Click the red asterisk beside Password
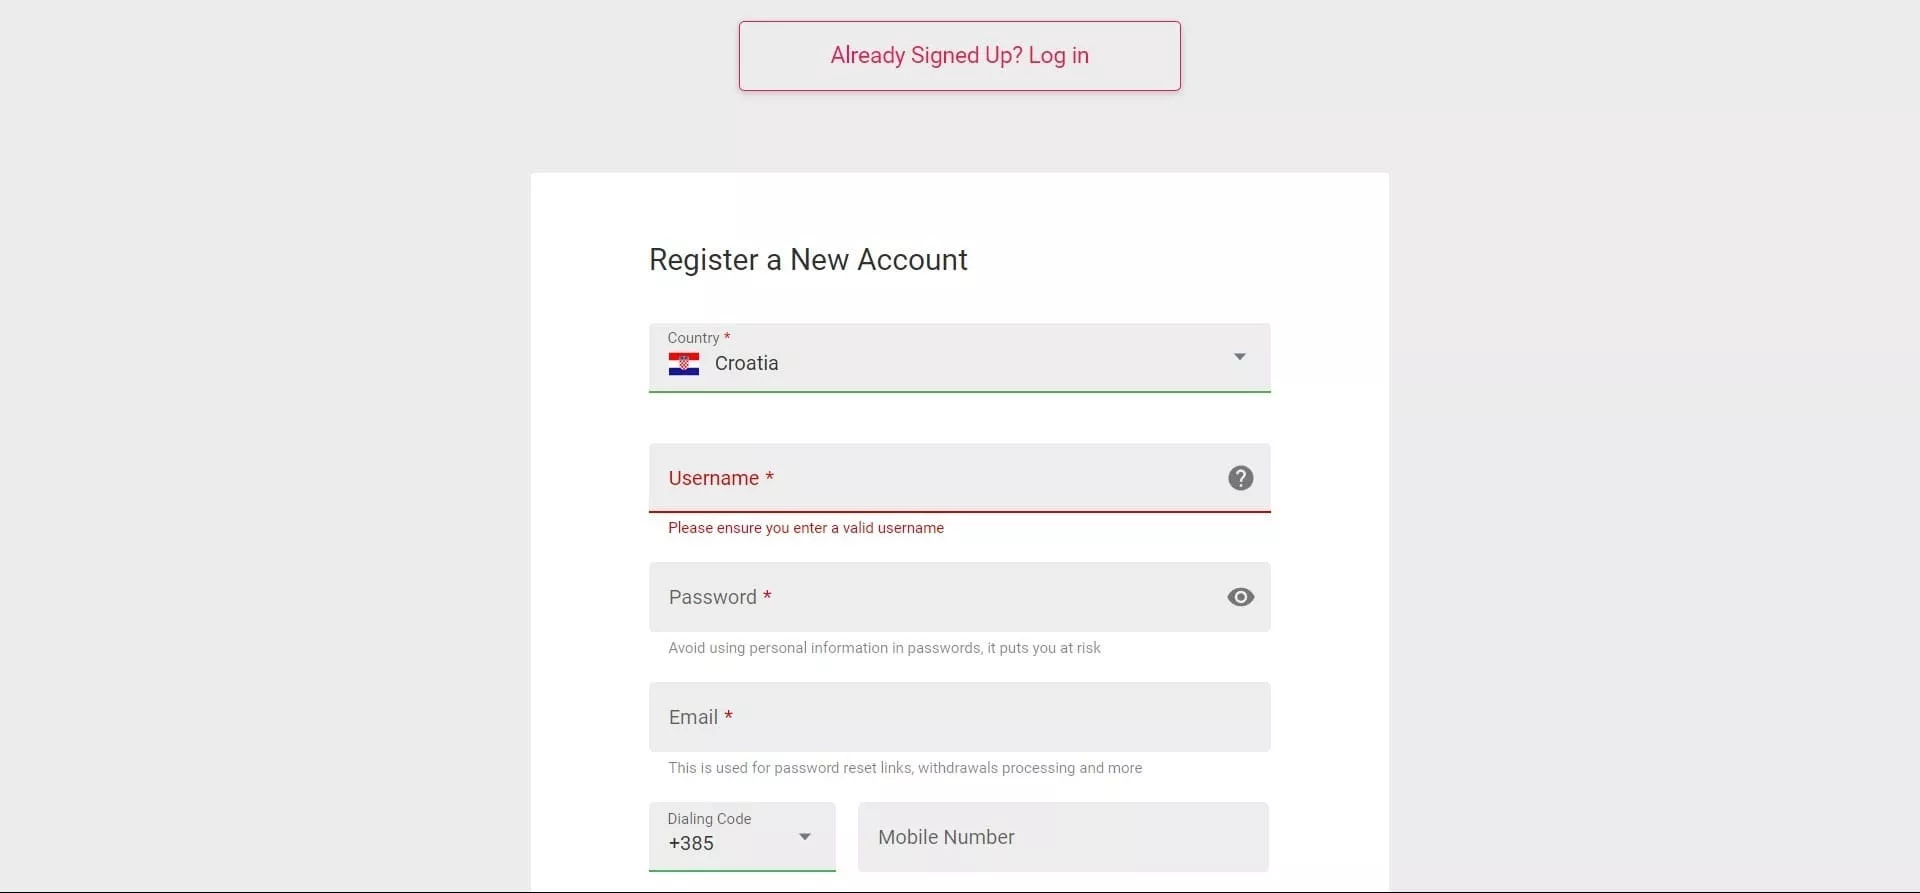 tap(767, 596)
